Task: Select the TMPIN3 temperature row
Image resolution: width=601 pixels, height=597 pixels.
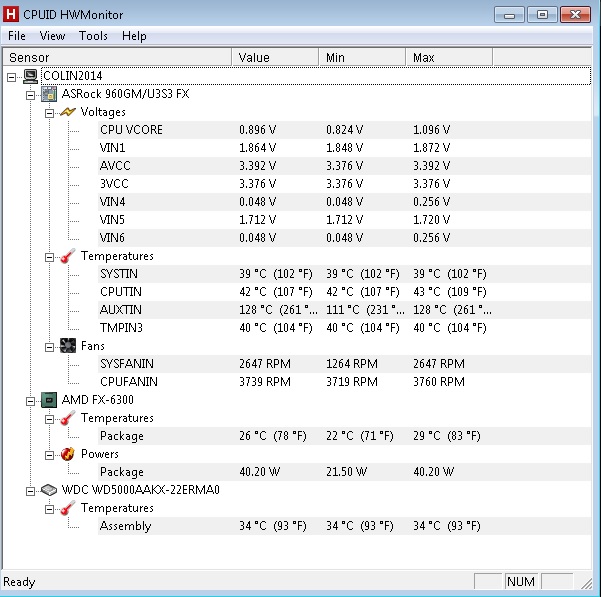Action: point(344,328)
